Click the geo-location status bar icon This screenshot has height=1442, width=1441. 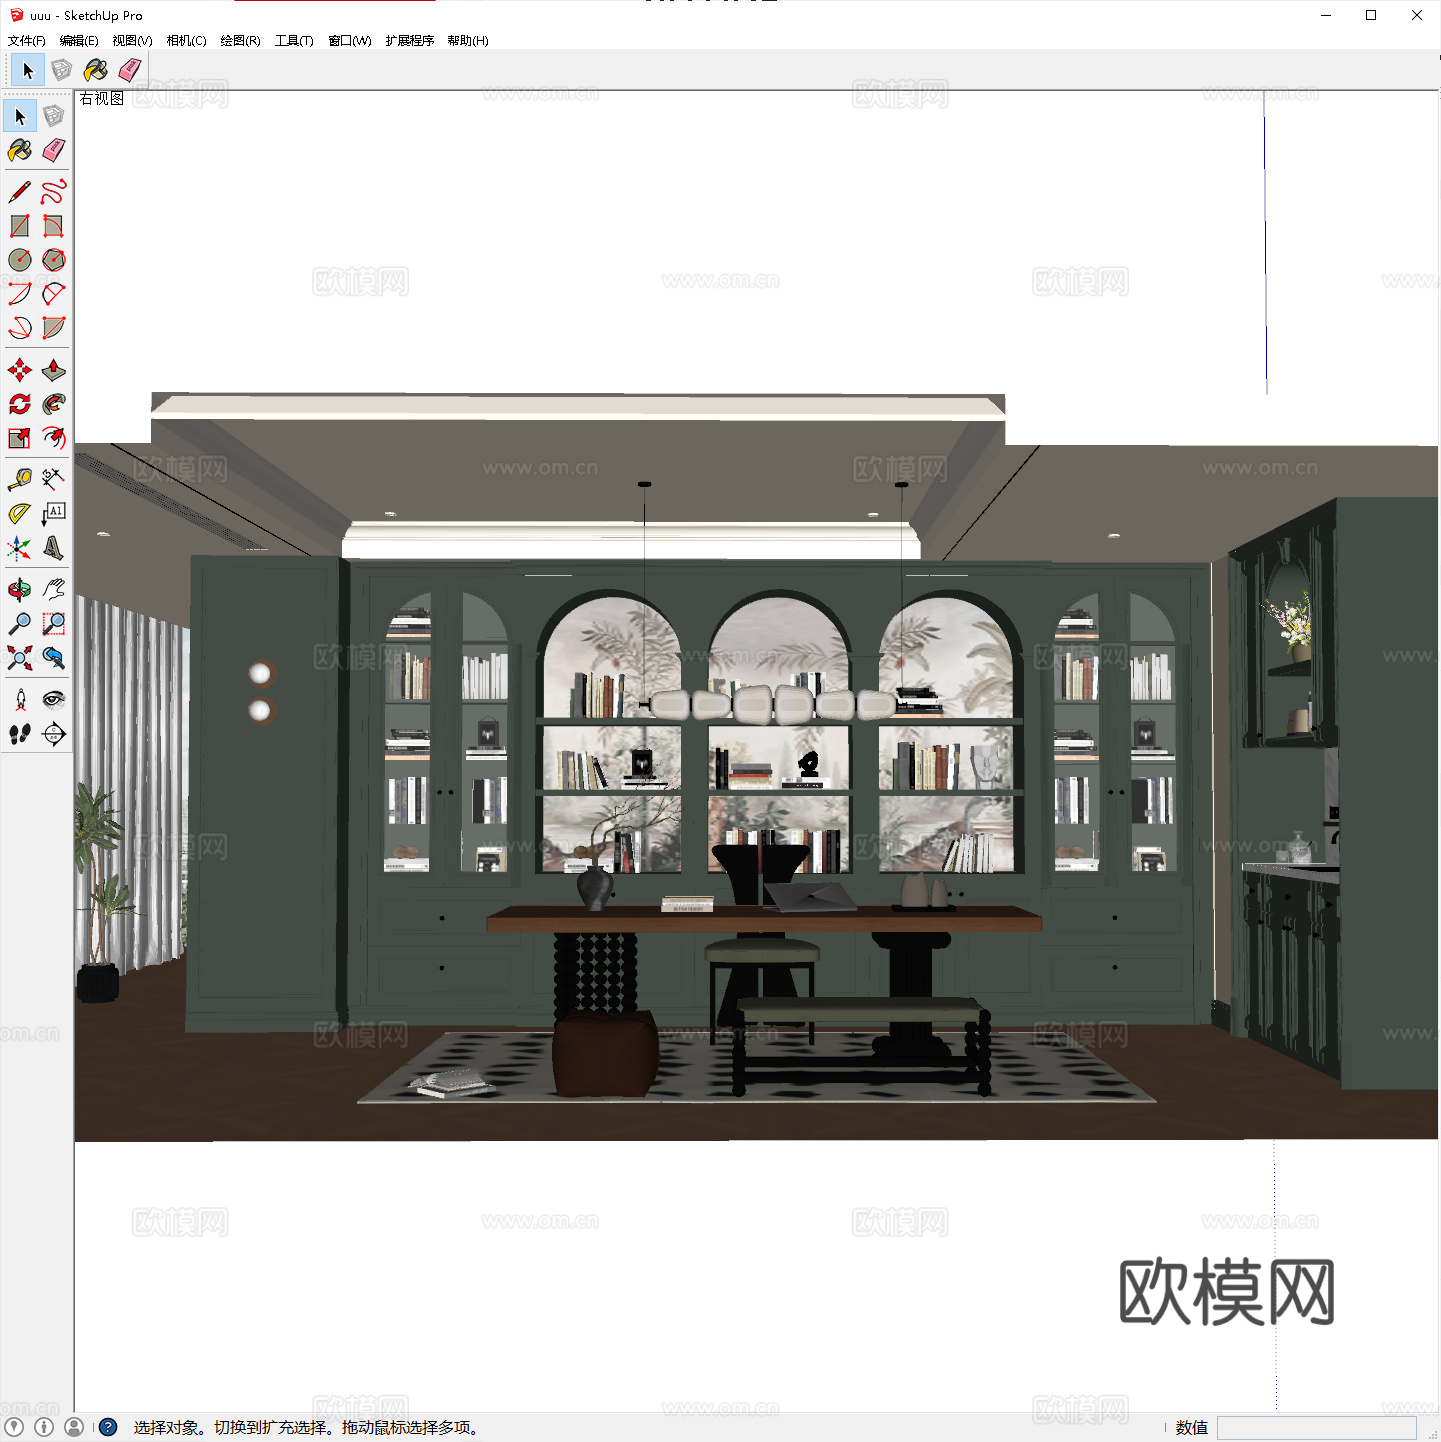[x=14, y=1427]
